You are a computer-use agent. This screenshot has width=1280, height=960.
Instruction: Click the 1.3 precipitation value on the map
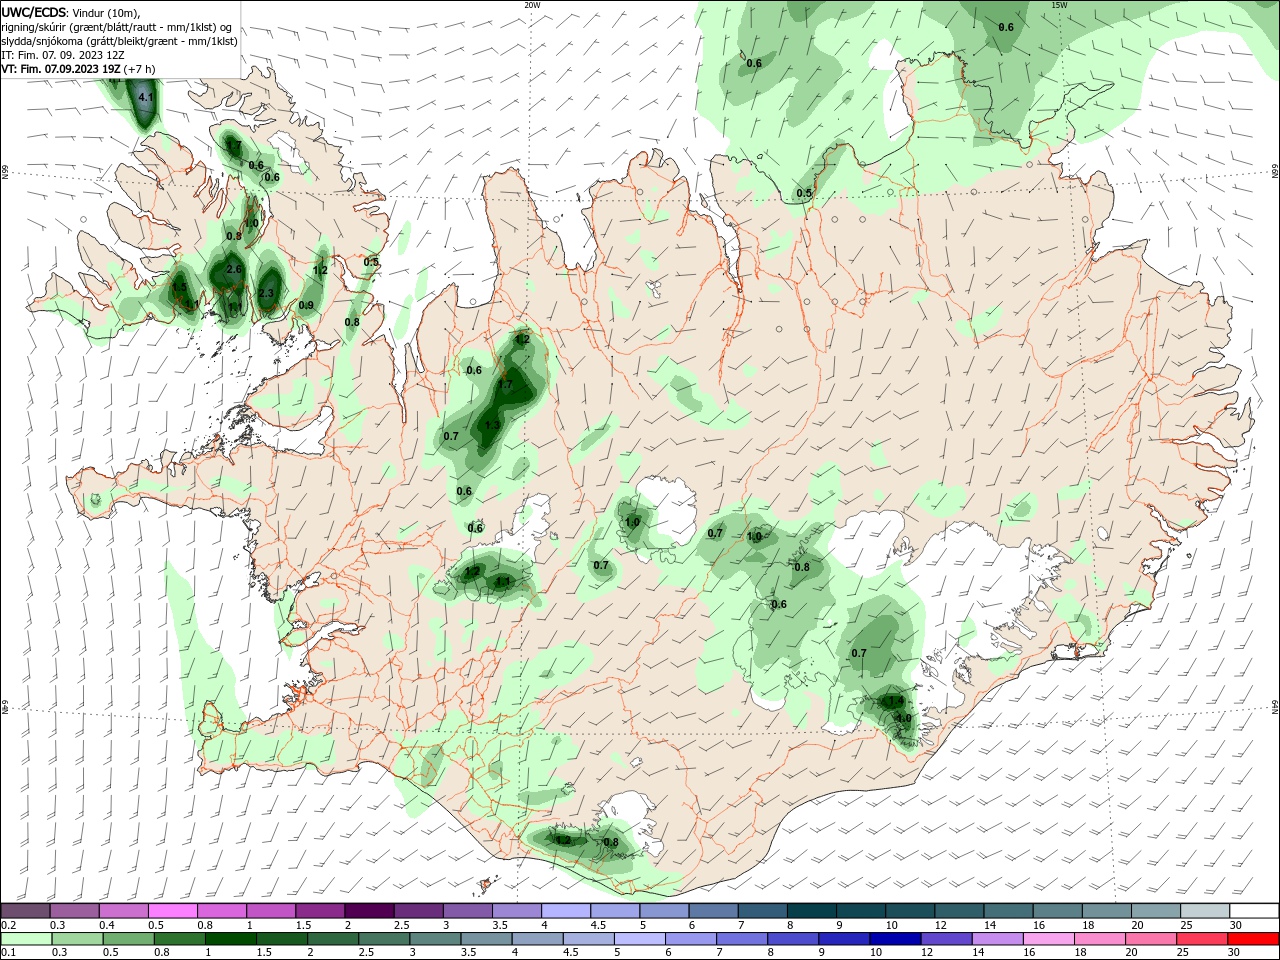tap(492, 425)
